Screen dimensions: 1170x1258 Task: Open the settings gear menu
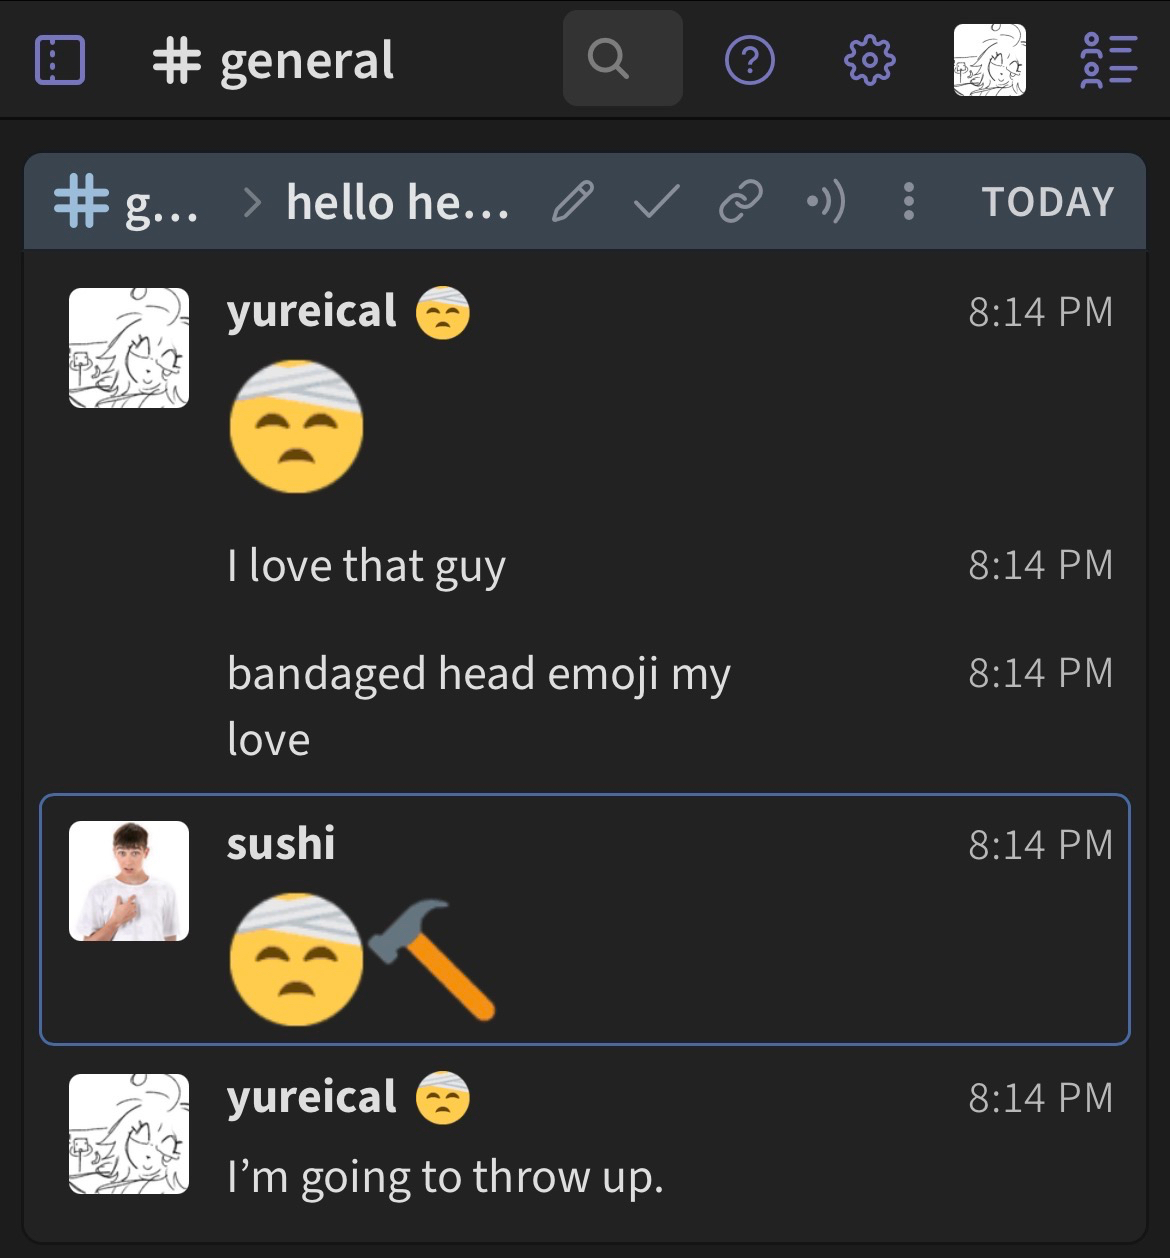pyautogui.click(x=869, y=61)
